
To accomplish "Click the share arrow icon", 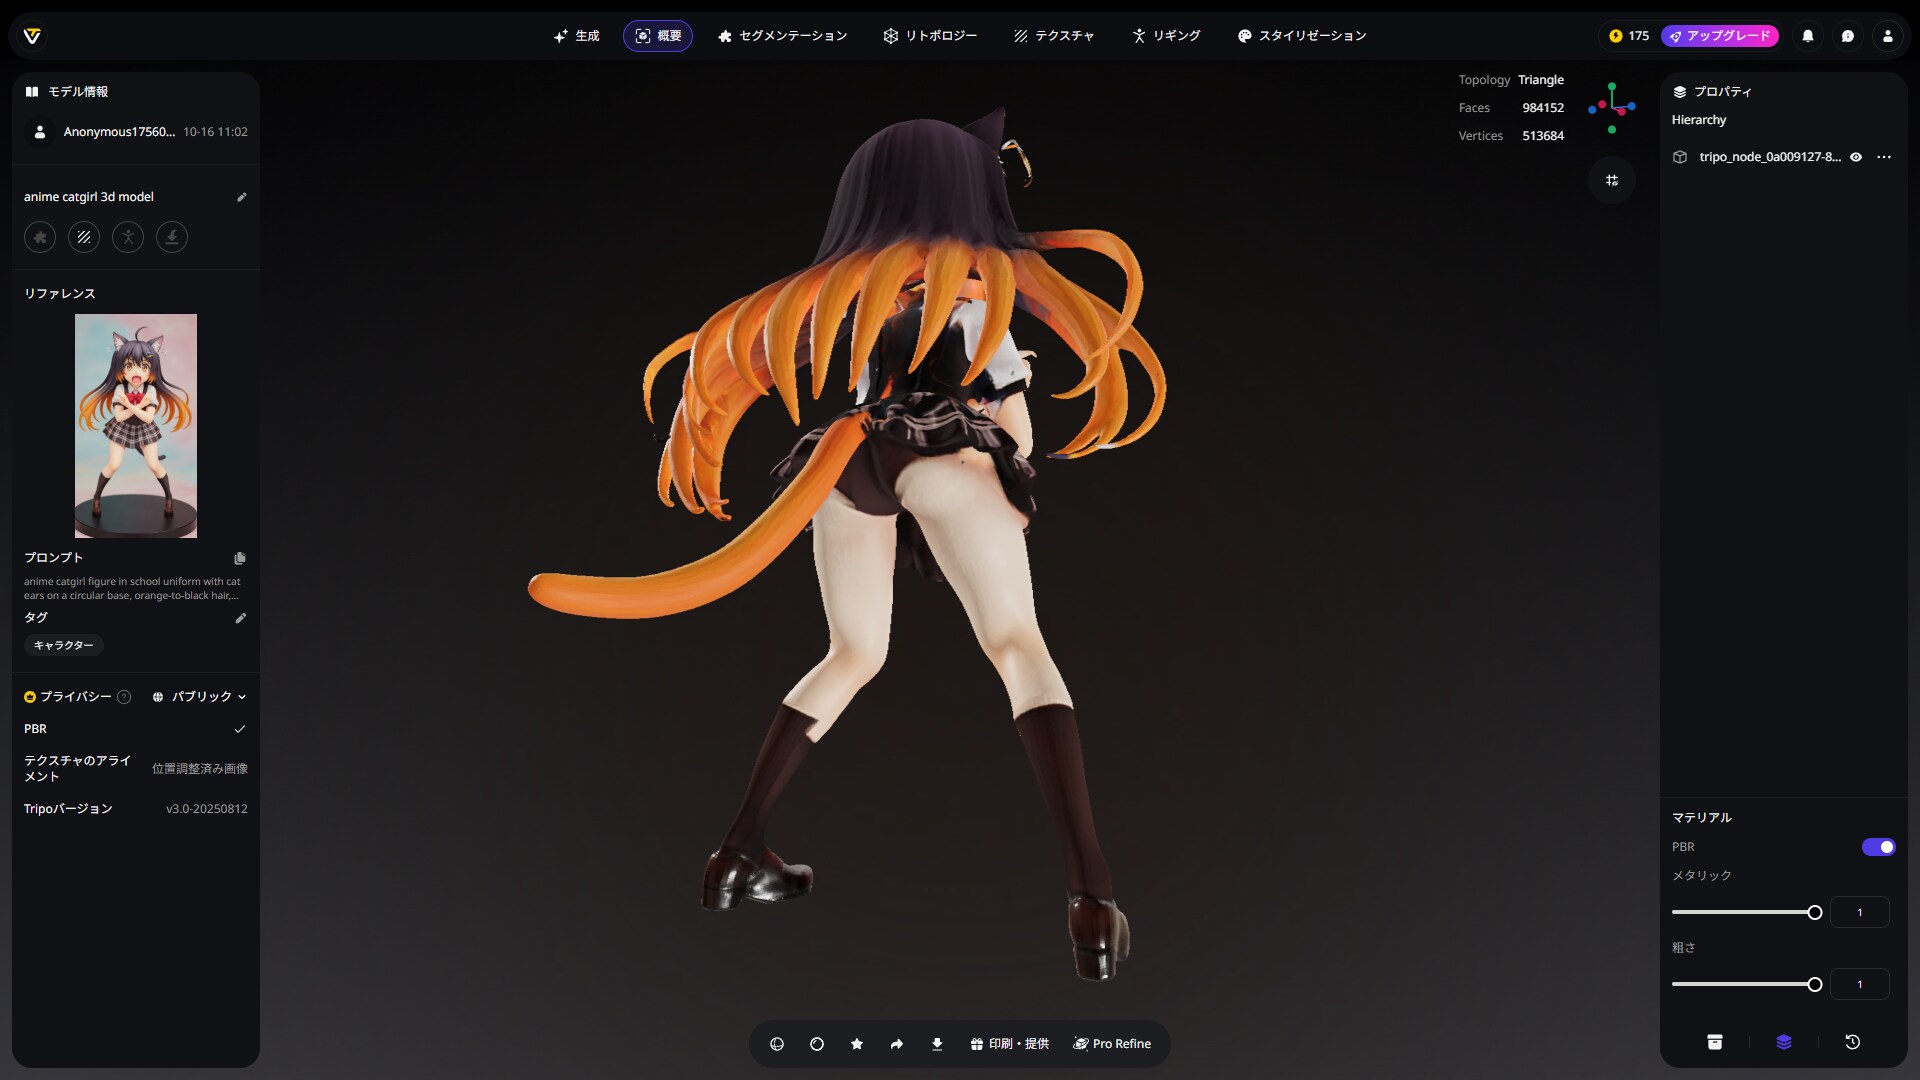I will coord(897,1044).
